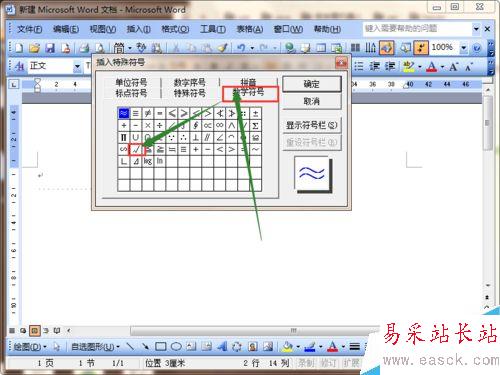
Task: Open Word help question mark icon
Action: [477, 48]
